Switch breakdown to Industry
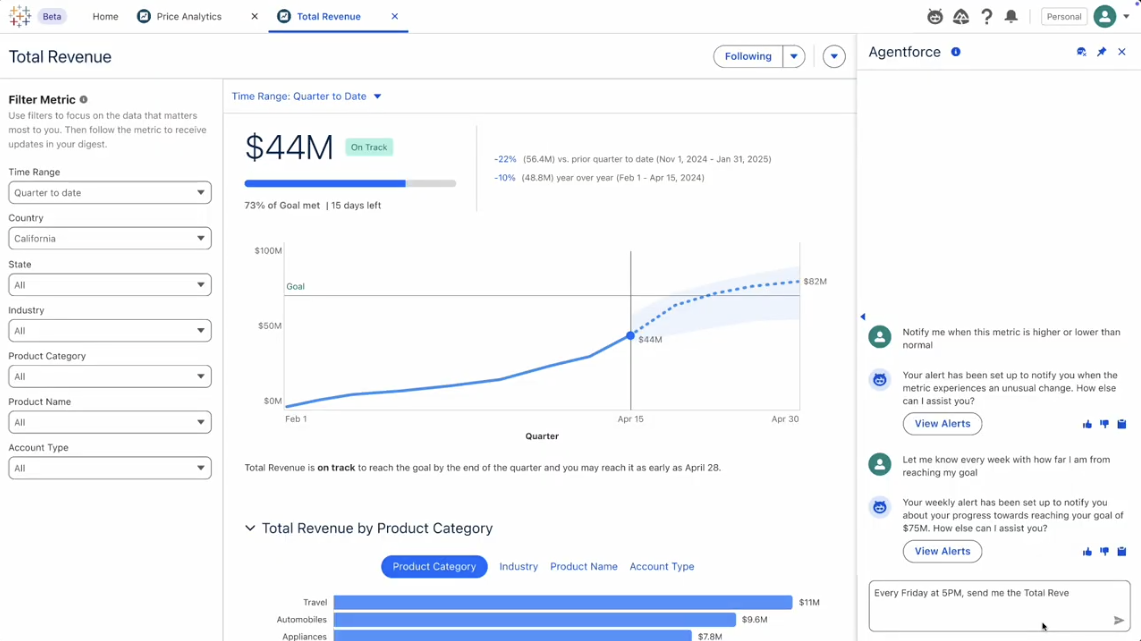This screenshot has width=1141, height=641. tap(518, 567)
